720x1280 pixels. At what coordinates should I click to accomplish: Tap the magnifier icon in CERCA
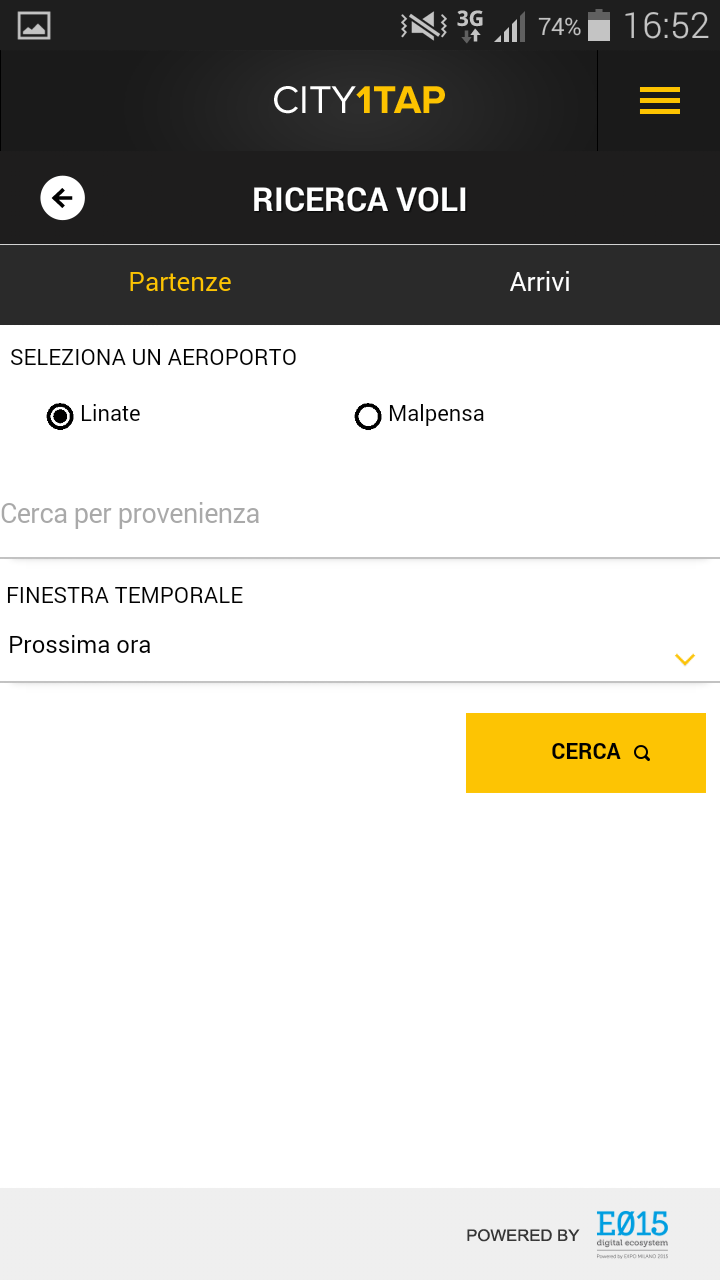pos(642,753)
